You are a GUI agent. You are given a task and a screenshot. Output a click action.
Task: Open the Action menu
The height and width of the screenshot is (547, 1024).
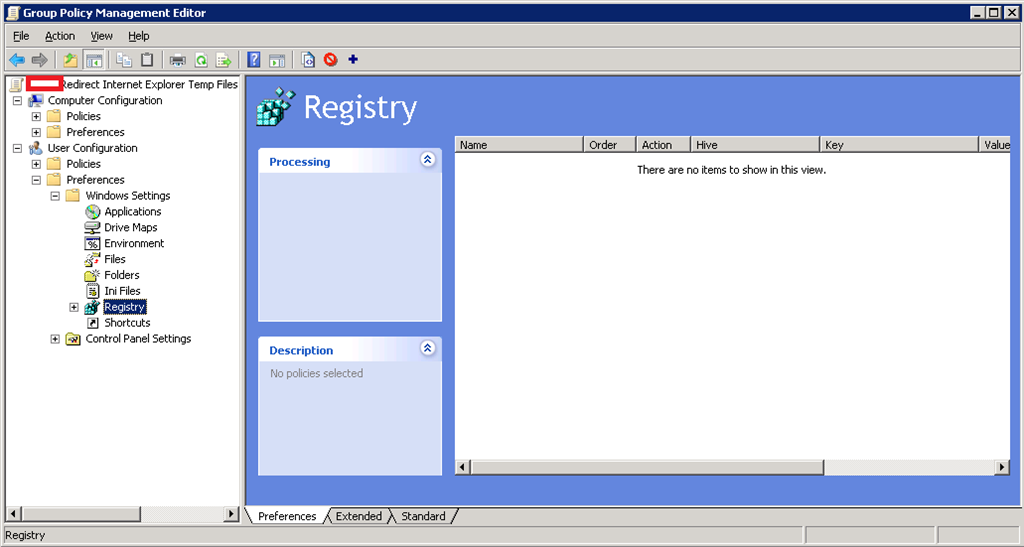(x=59, y=36)
